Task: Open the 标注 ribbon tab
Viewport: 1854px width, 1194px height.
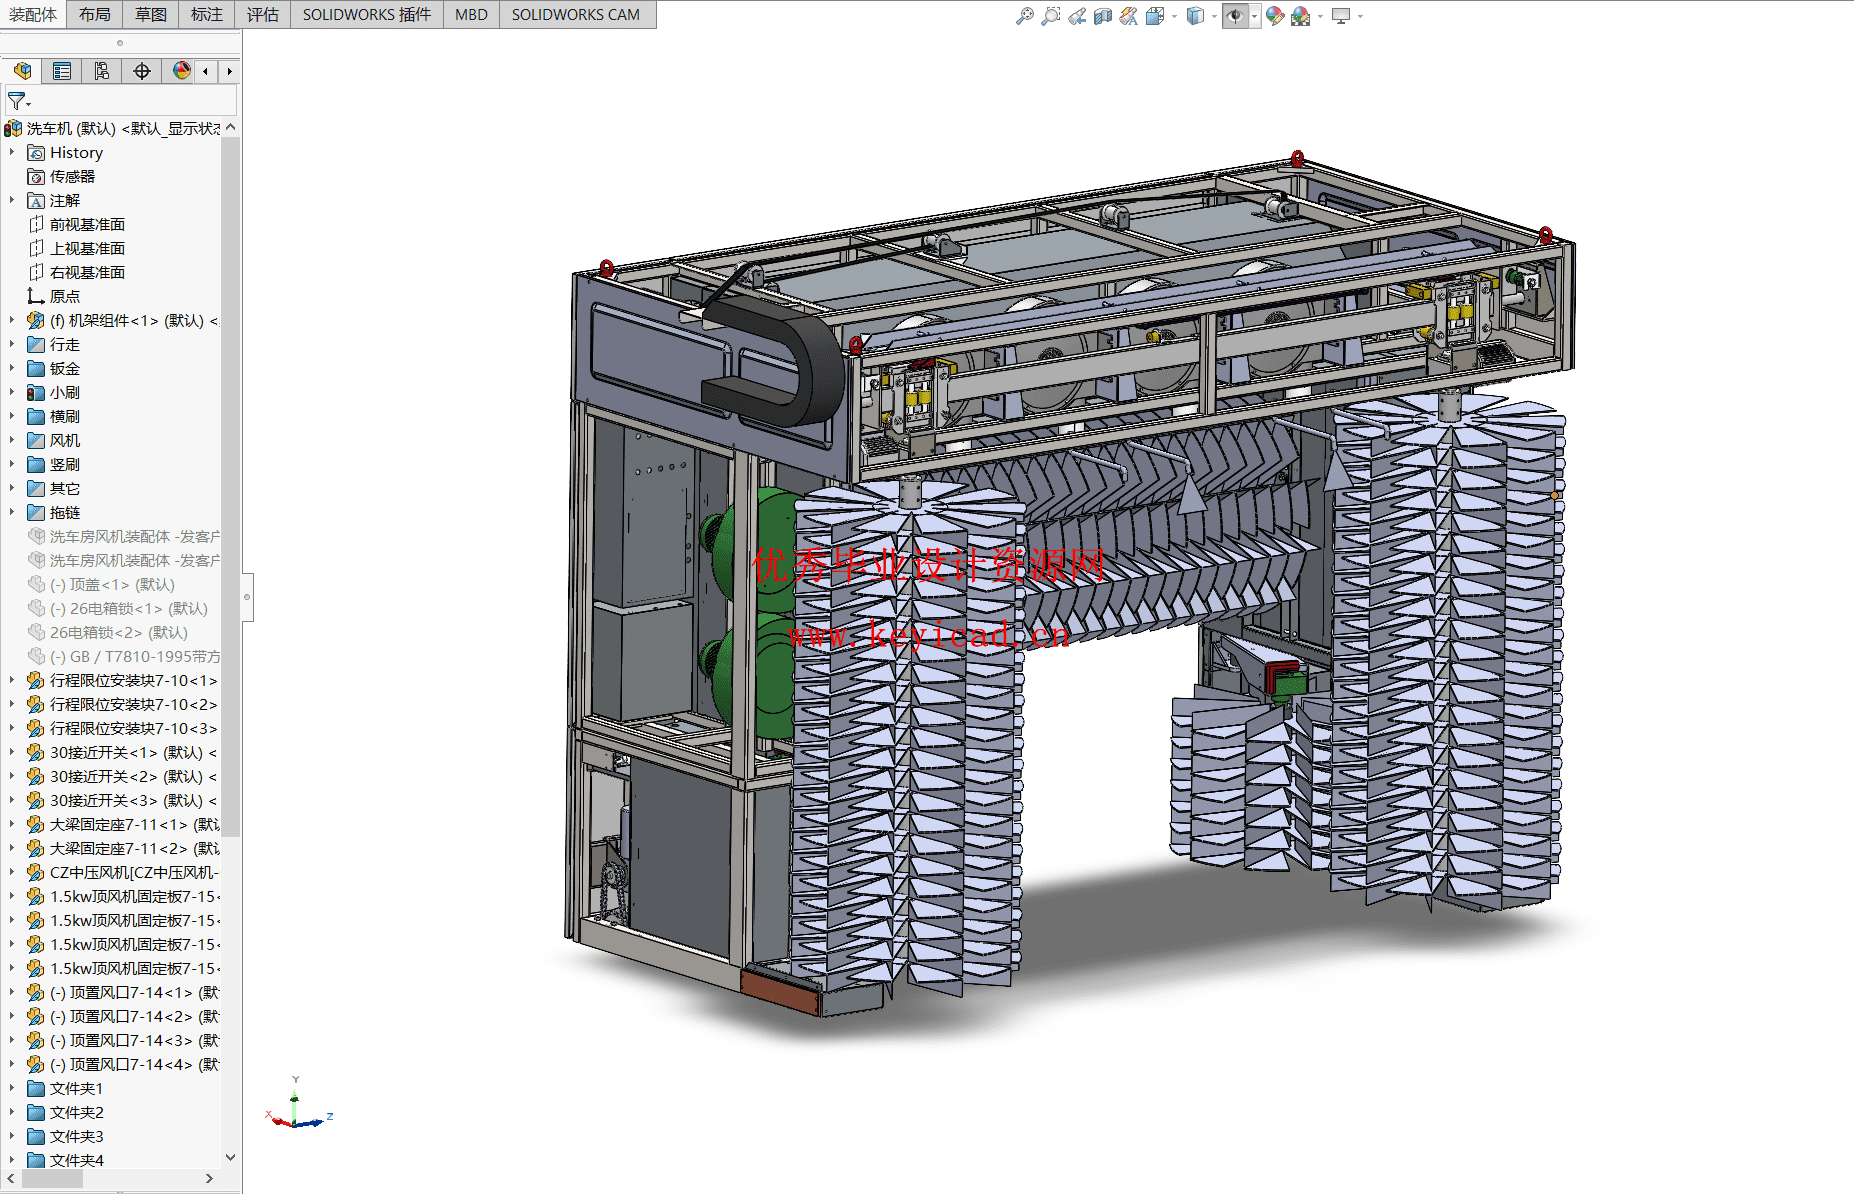Action: click(207, 14)
